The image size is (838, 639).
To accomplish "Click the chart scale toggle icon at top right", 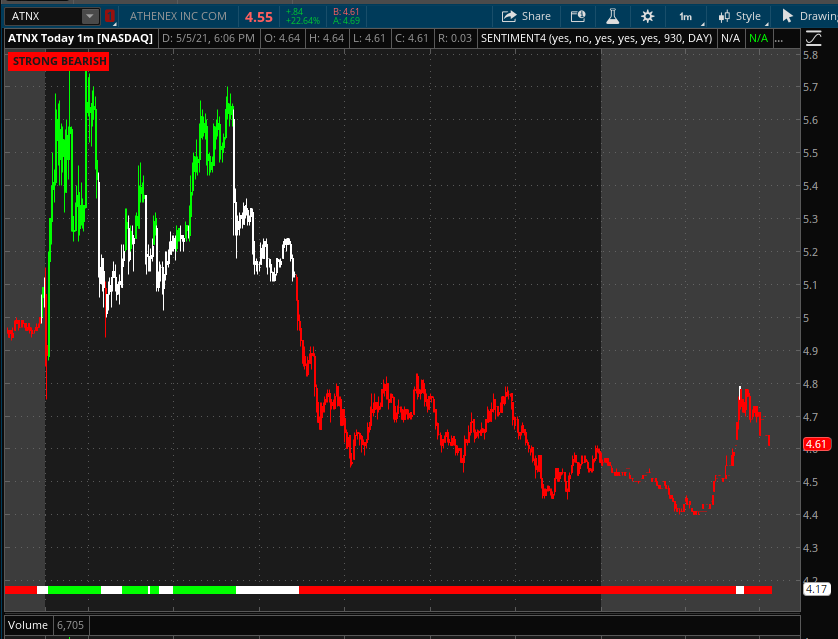I will click(813, 38).
